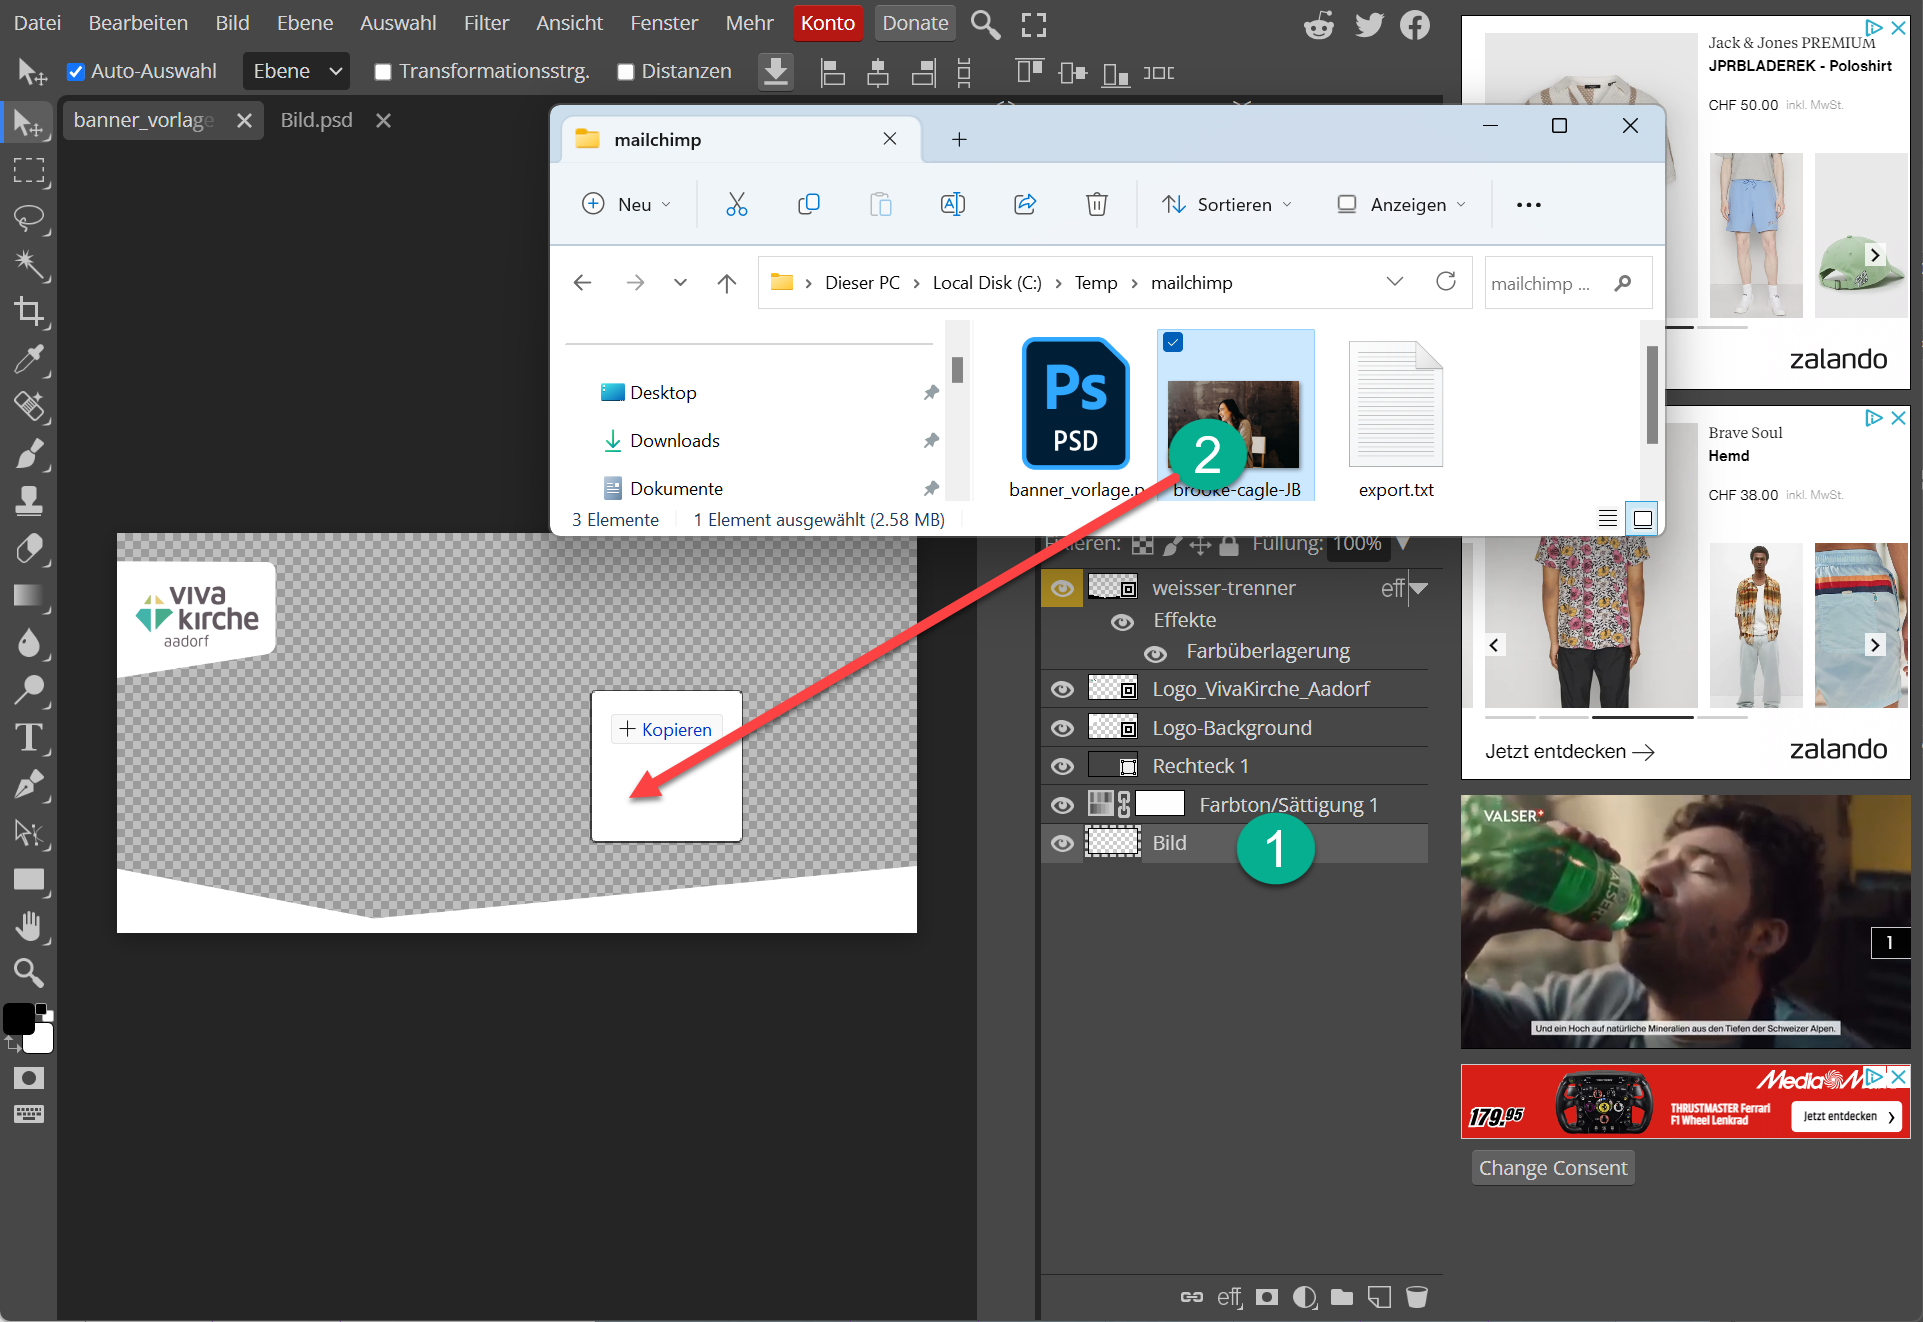This screenshot has height=1322, width=1923.
Task: Select the Text tool
Action: pyautogui.click(x=29, y=738)
